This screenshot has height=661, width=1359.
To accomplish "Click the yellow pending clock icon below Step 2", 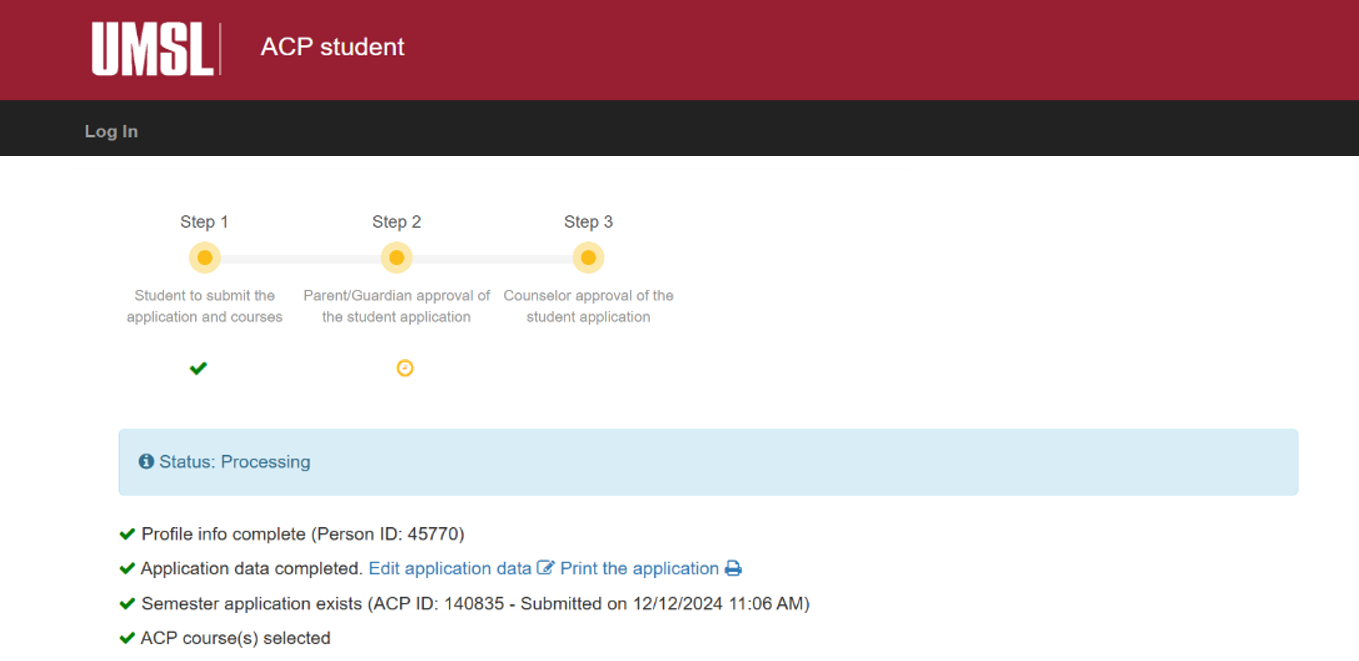I will click(x=405, y=368).
